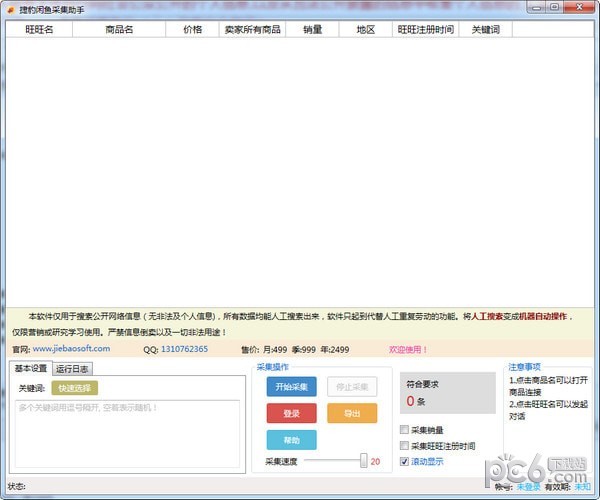Screen dimensions: 600x500
Task: Click the 采集速度 slider handle
Action: pyautogui.click(x=364, y=461)
